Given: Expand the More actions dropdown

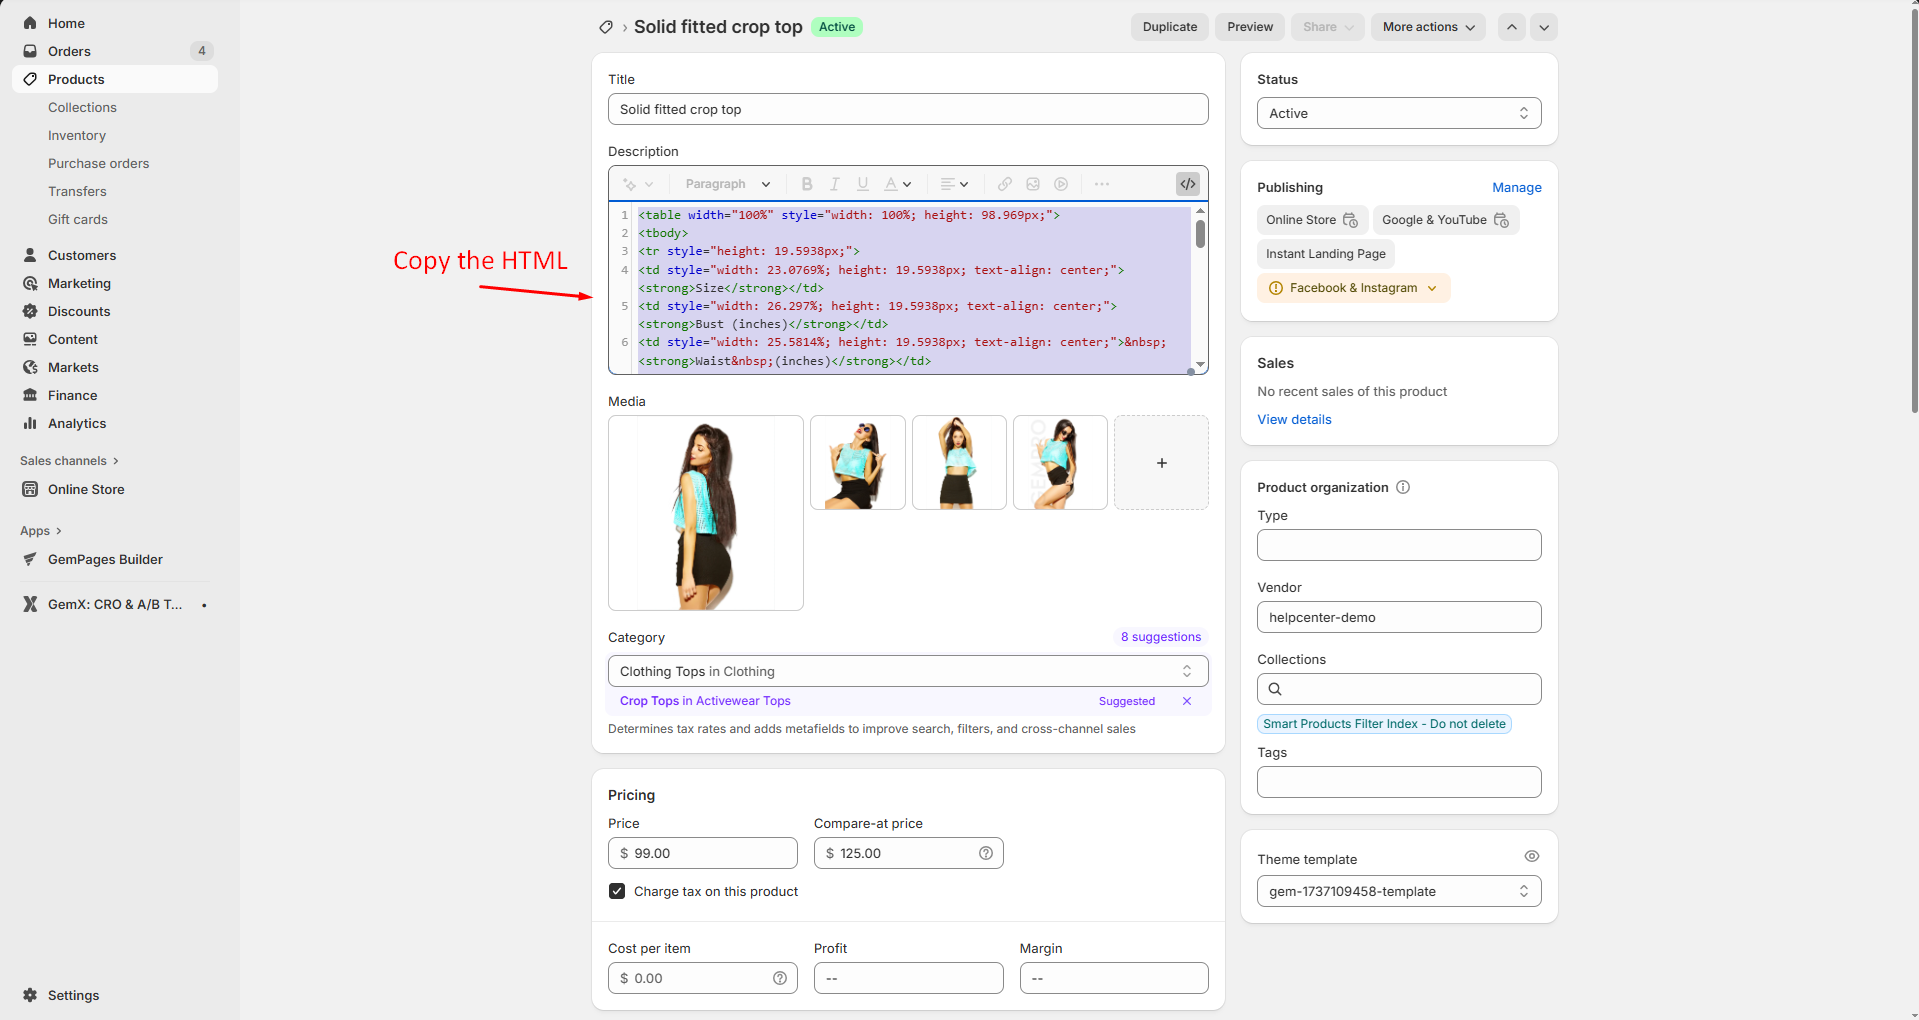Looking at the screenshot, I should pyautogui.click(x=1427, y=27).
